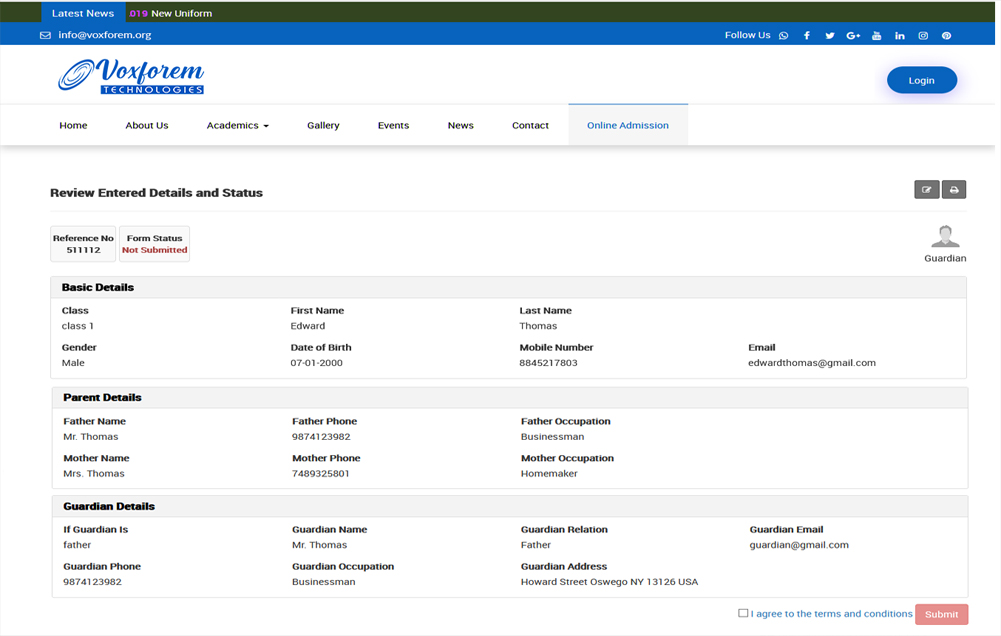Viewport: 1001px width, 636px height.
Task: Open the WhatsApp social icon
Action: click(783, 36)
